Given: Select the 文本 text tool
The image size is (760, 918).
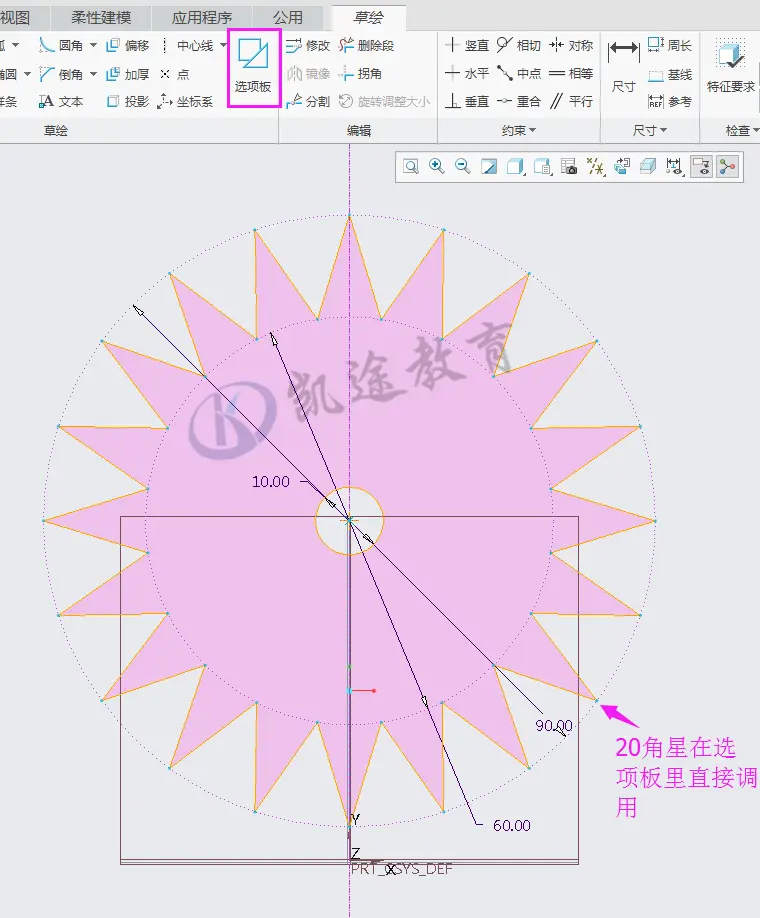Looking at the screenshot, I should tap(61, 101).
